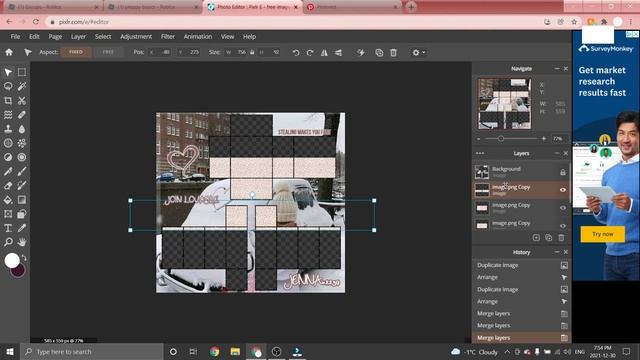The image size is (640, 360).
Task: Delete layer using Layers panel trash icon
Action: 562,238
